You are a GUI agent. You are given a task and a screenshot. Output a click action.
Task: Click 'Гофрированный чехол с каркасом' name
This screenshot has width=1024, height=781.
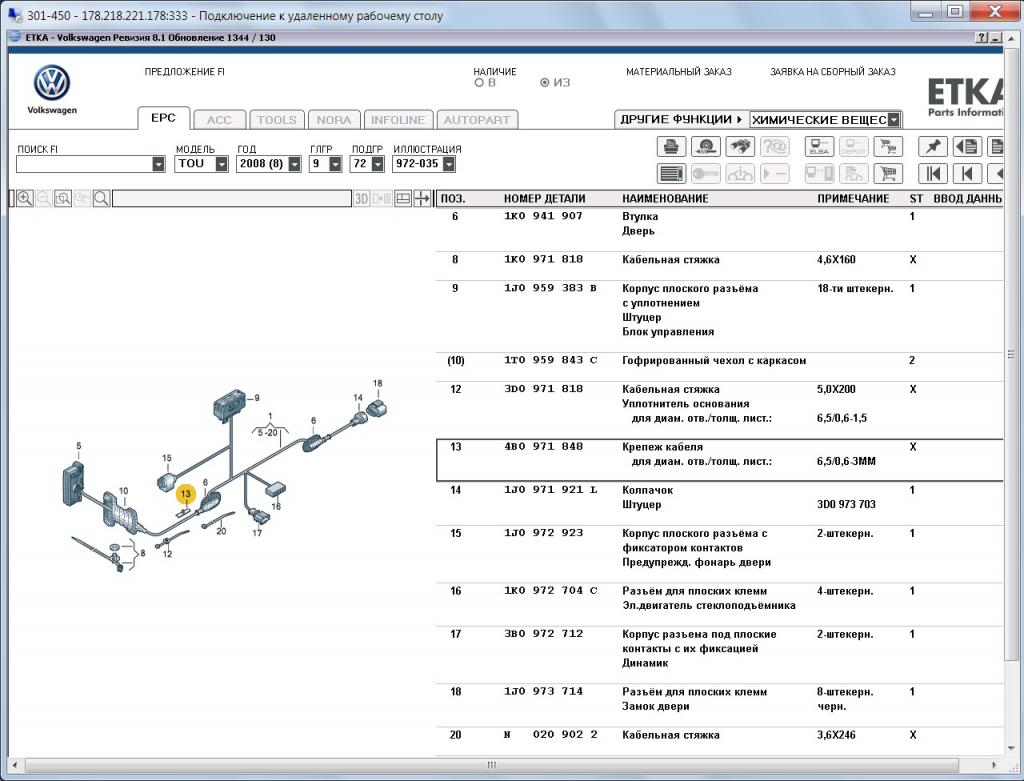714,360
